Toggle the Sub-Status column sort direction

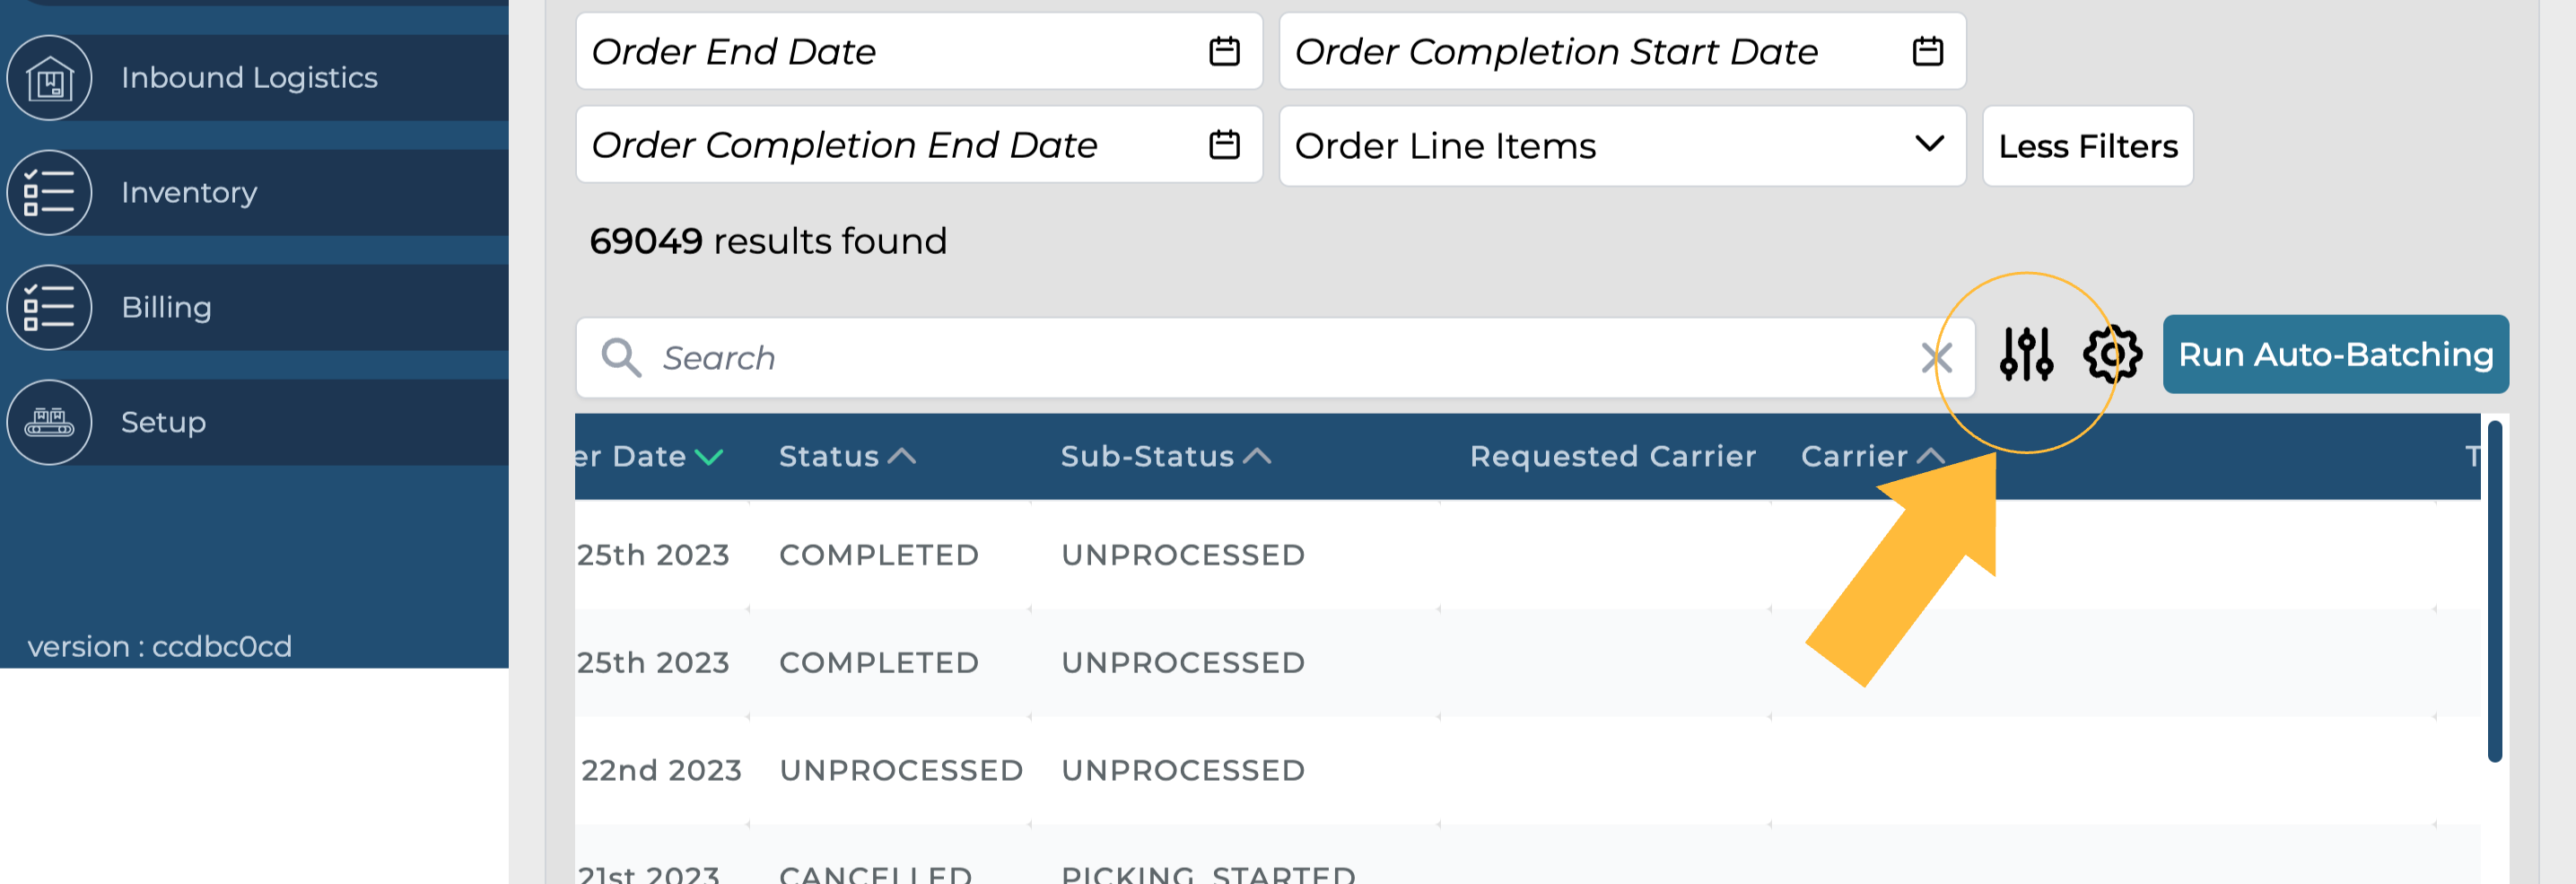1259,455
